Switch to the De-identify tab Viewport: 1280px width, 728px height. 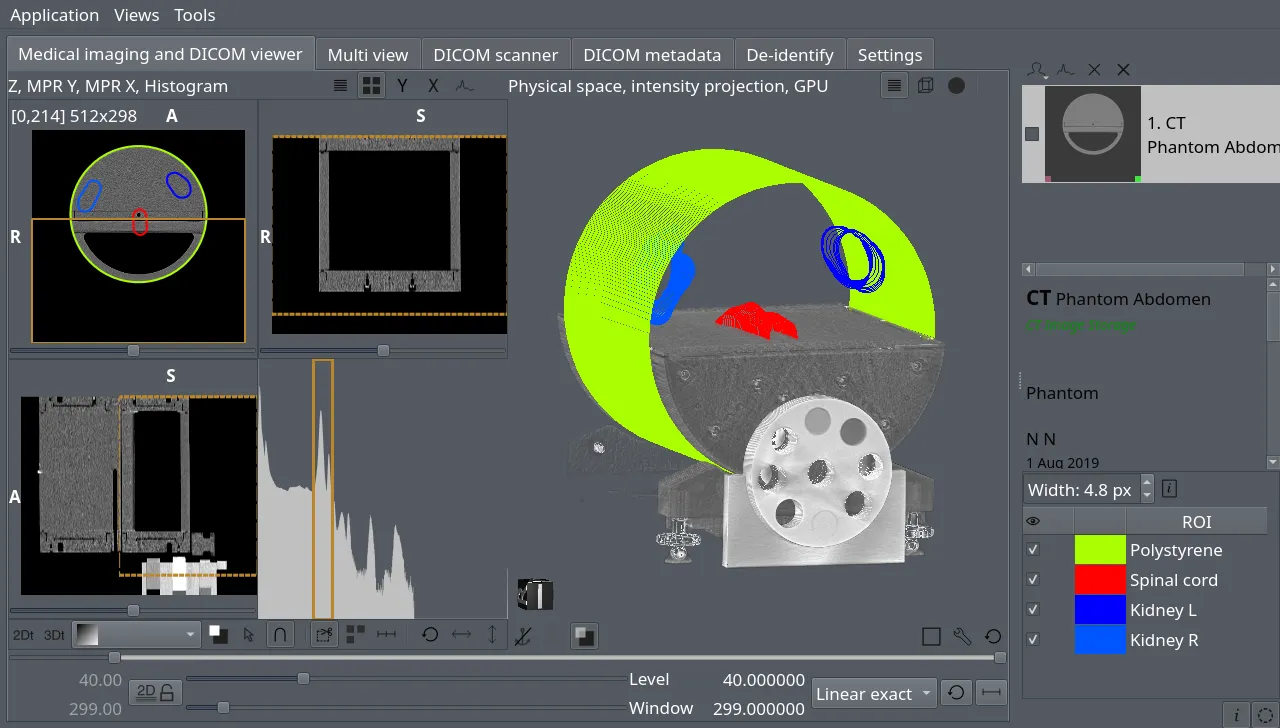[790, 55]
